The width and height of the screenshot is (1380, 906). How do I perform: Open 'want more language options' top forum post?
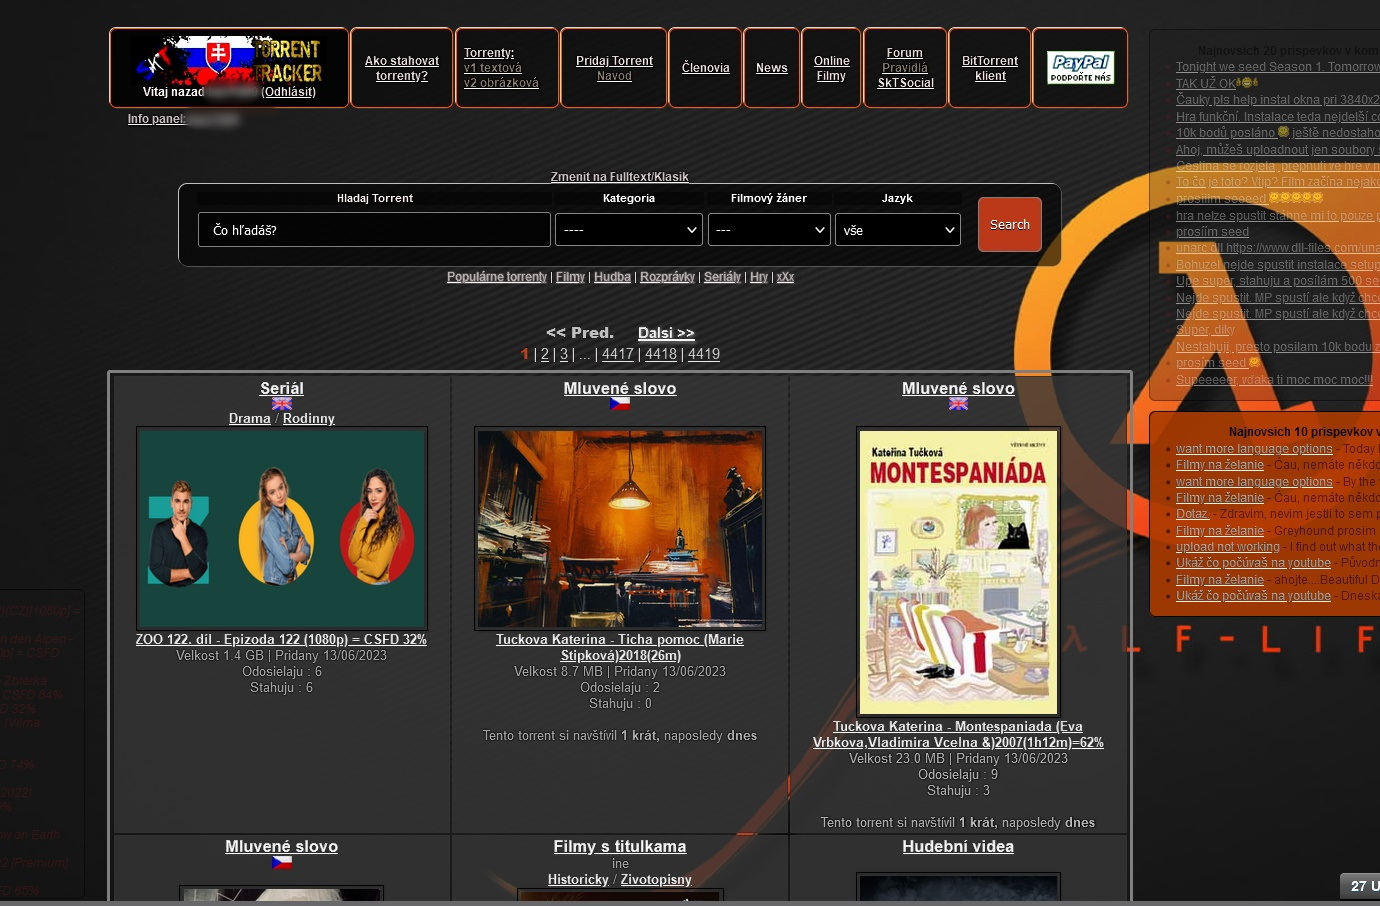[x=1254, y=449]
